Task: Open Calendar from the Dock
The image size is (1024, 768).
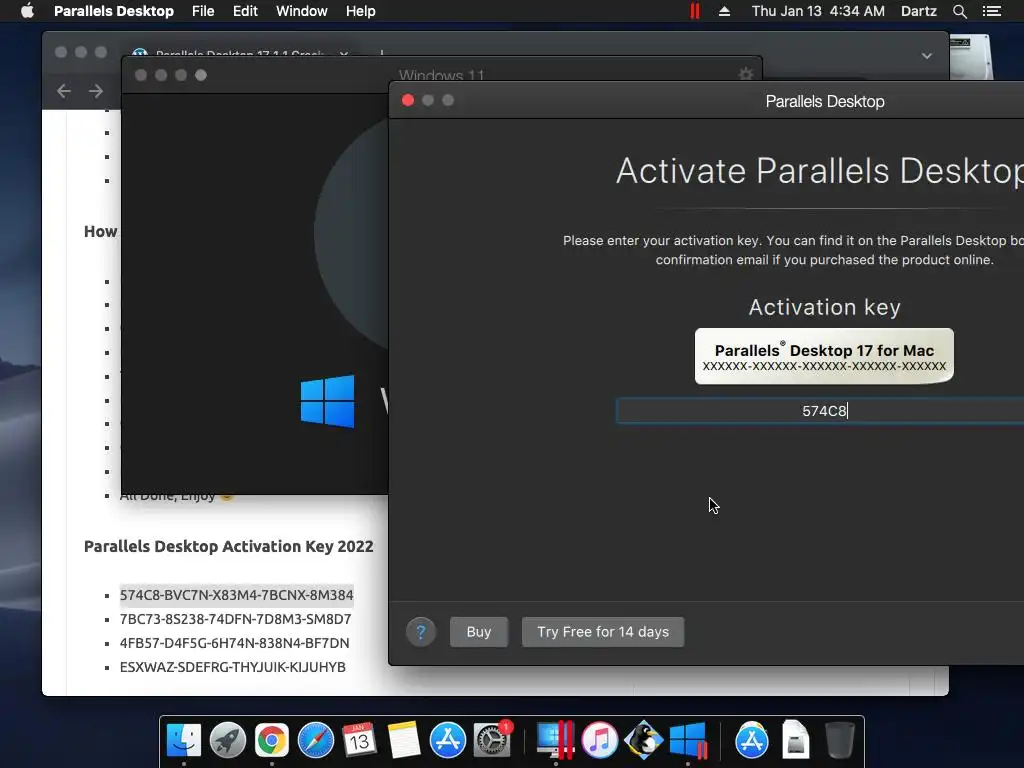Action: pyautogui.click(x=359, y=740)
